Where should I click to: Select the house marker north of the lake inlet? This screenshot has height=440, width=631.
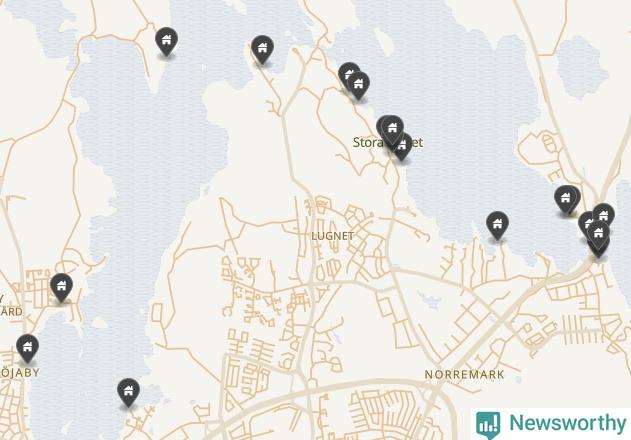click(262, 49)
